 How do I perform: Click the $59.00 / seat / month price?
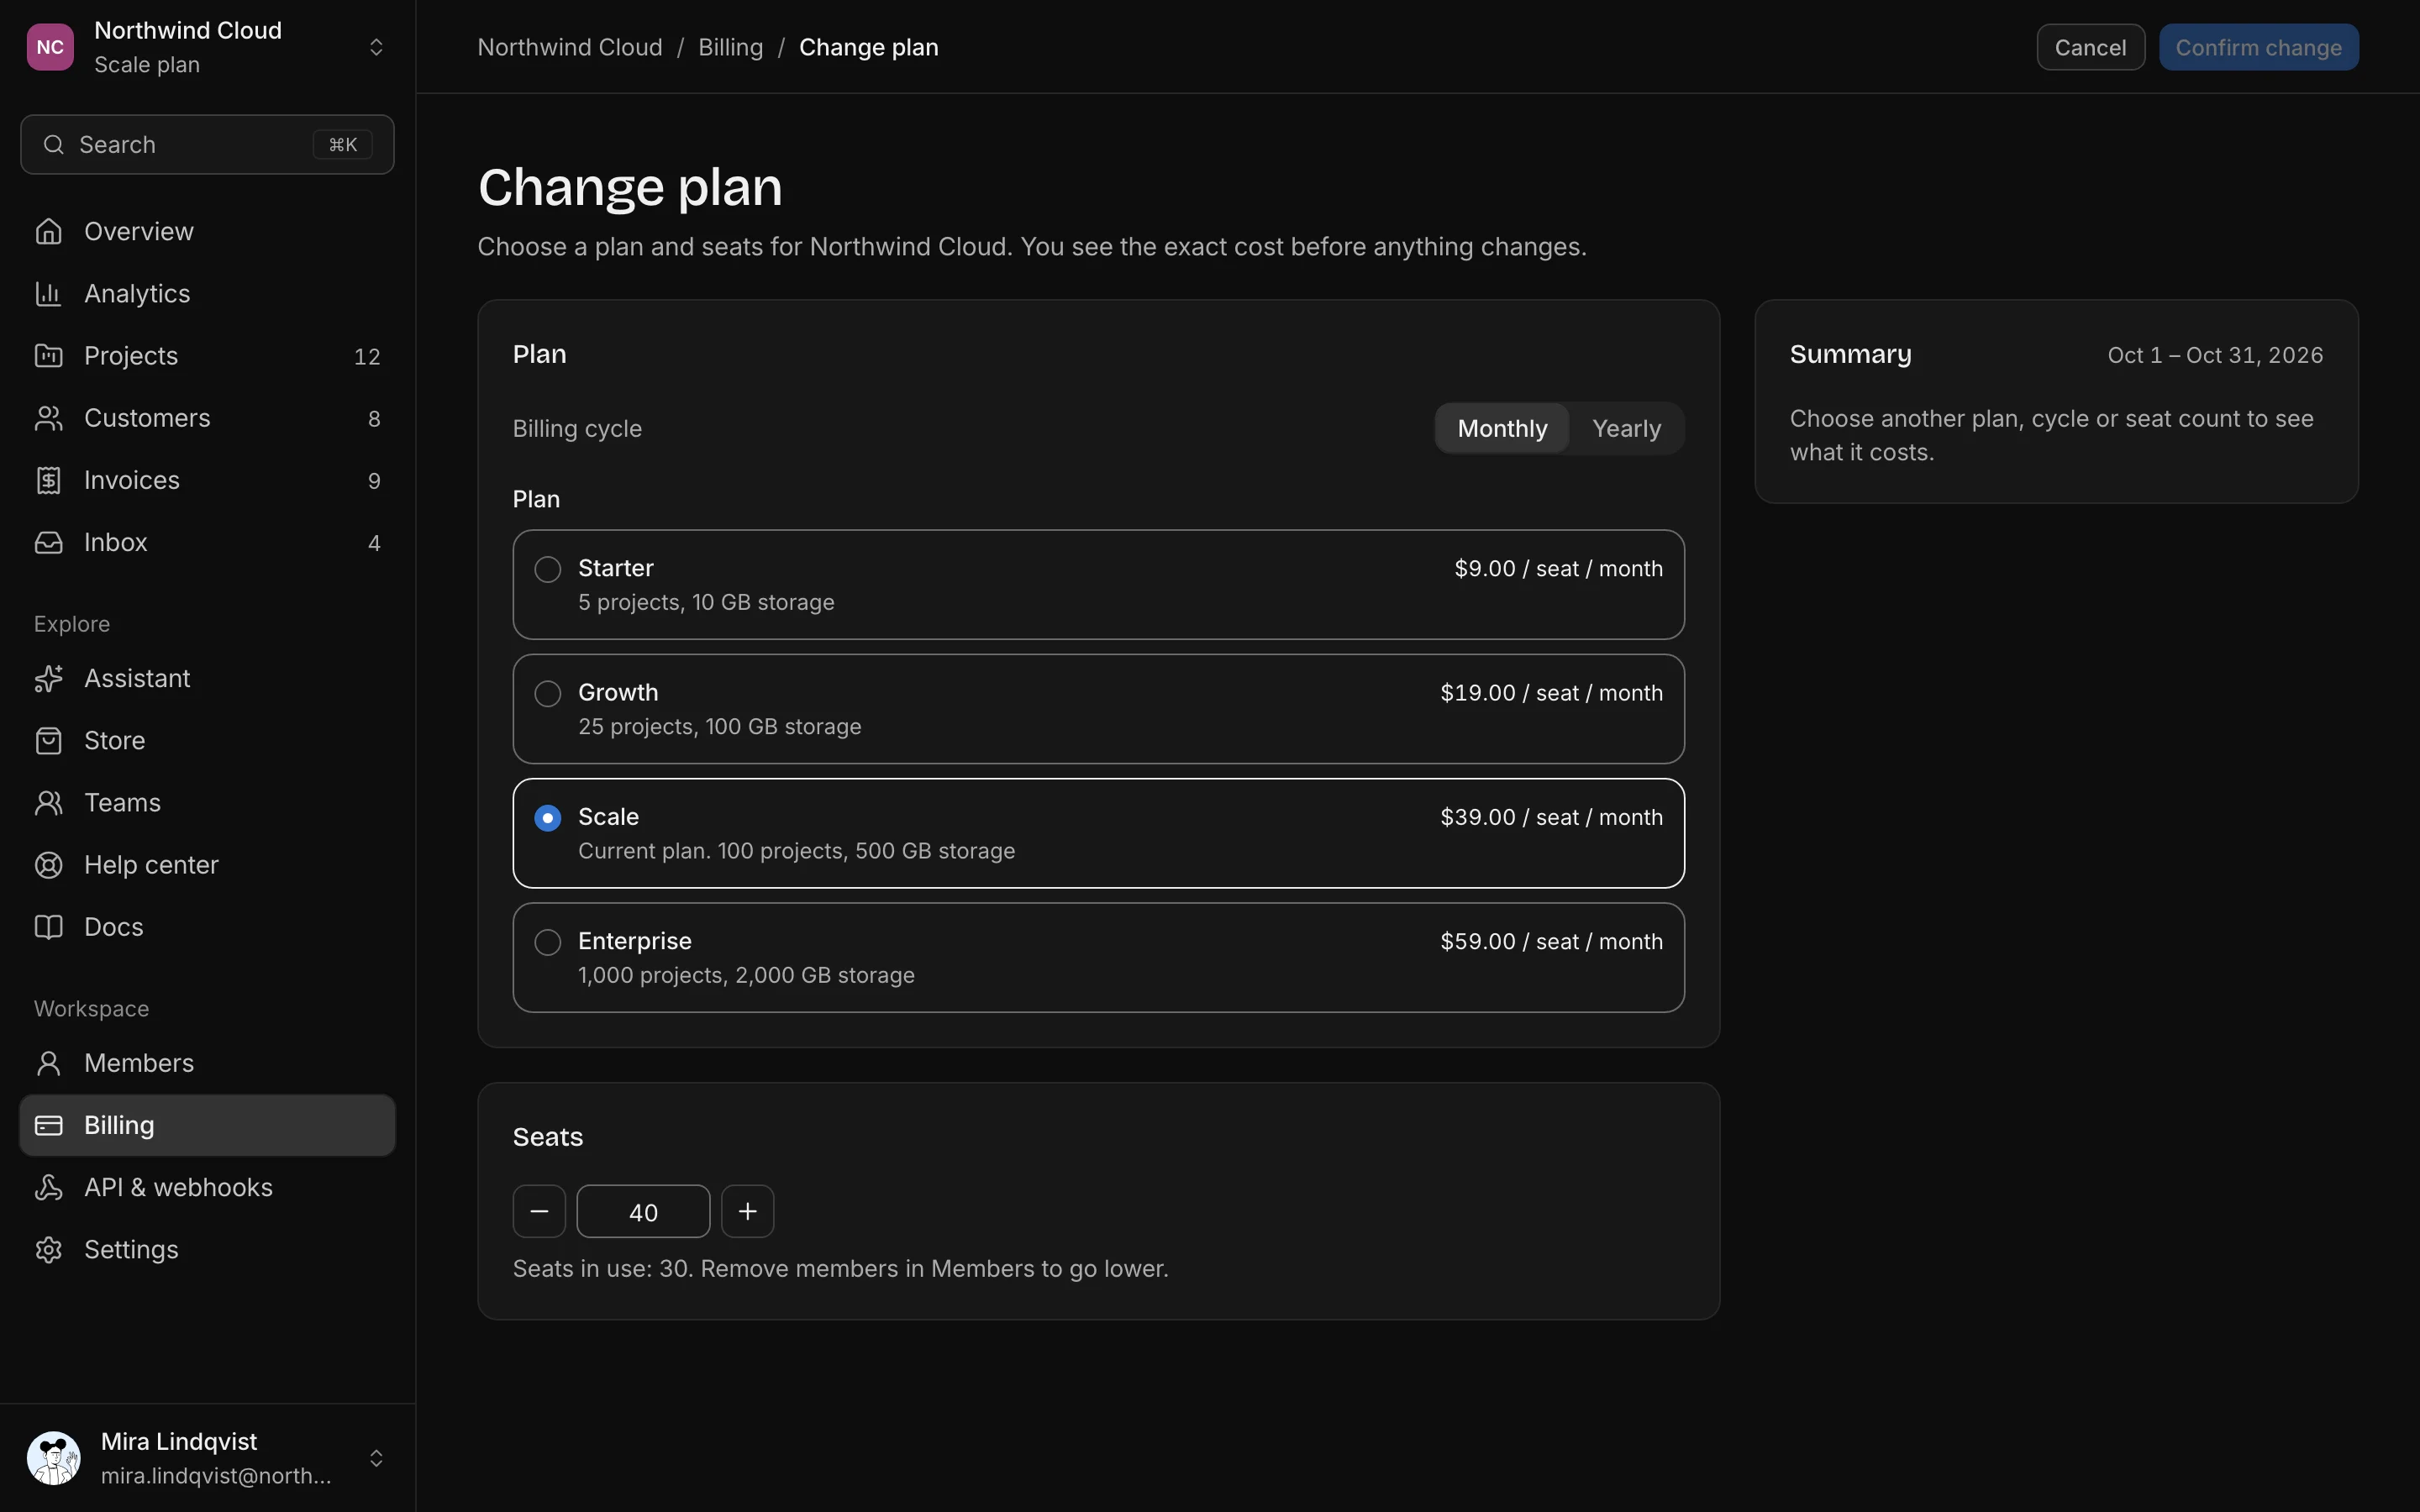point(1551,941)
